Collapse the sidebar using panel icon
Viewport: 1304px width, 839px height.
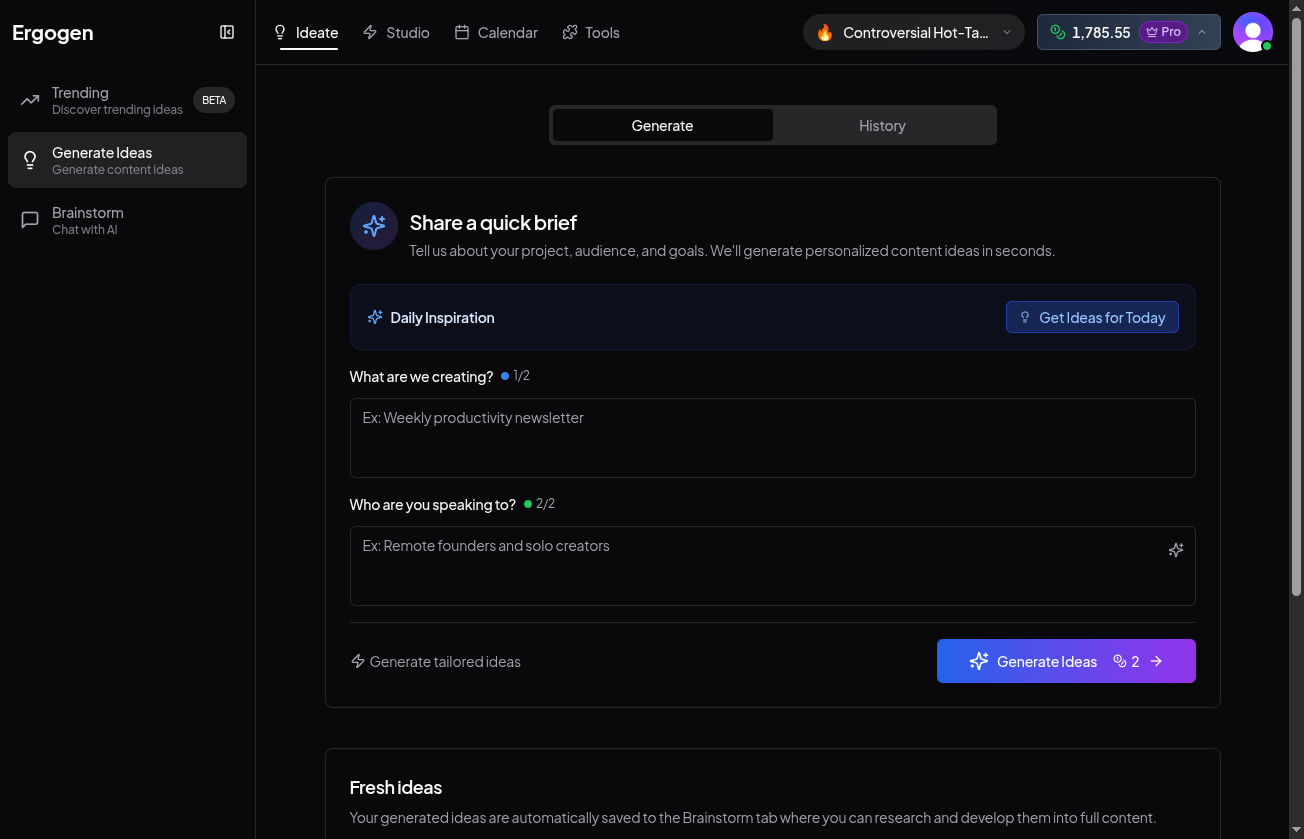tap(227, 32)
